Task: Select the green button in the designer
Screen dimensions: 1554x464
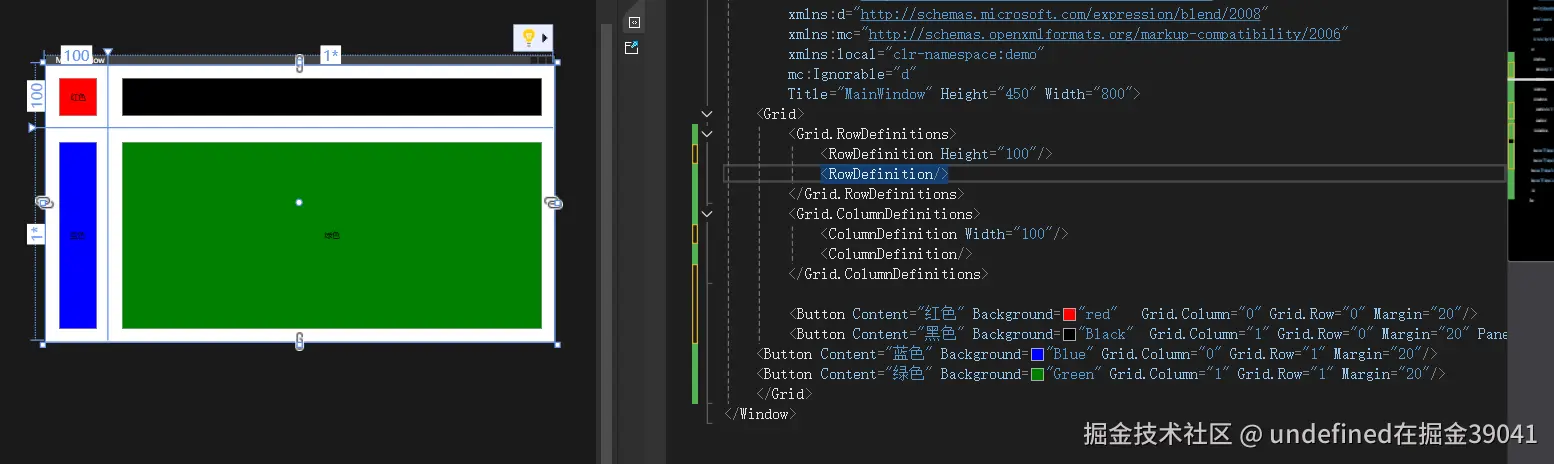Action: click(332, 235)
